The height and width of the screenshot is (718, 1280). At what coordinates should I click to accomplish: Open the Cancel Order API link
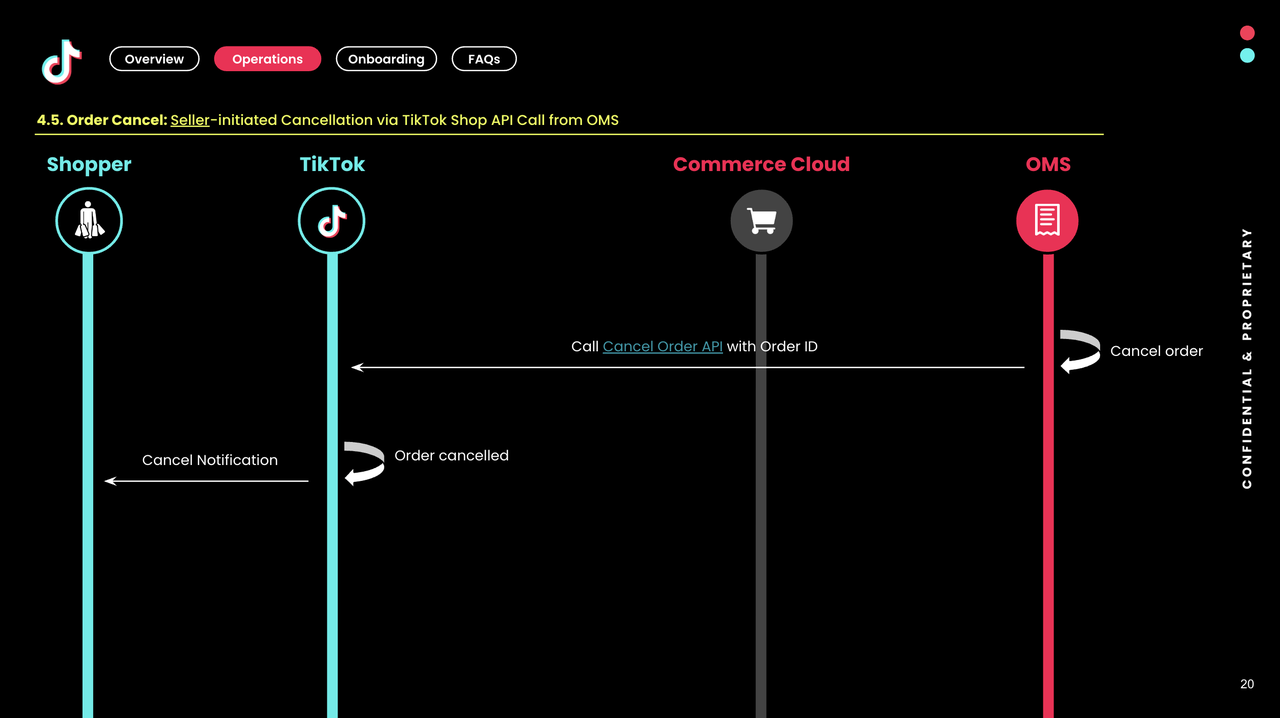[662, 346]
